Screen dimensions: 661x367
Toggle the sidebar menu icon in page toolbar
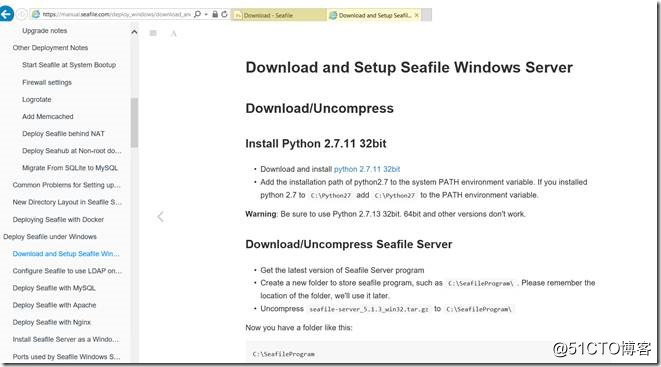[153, 33]
